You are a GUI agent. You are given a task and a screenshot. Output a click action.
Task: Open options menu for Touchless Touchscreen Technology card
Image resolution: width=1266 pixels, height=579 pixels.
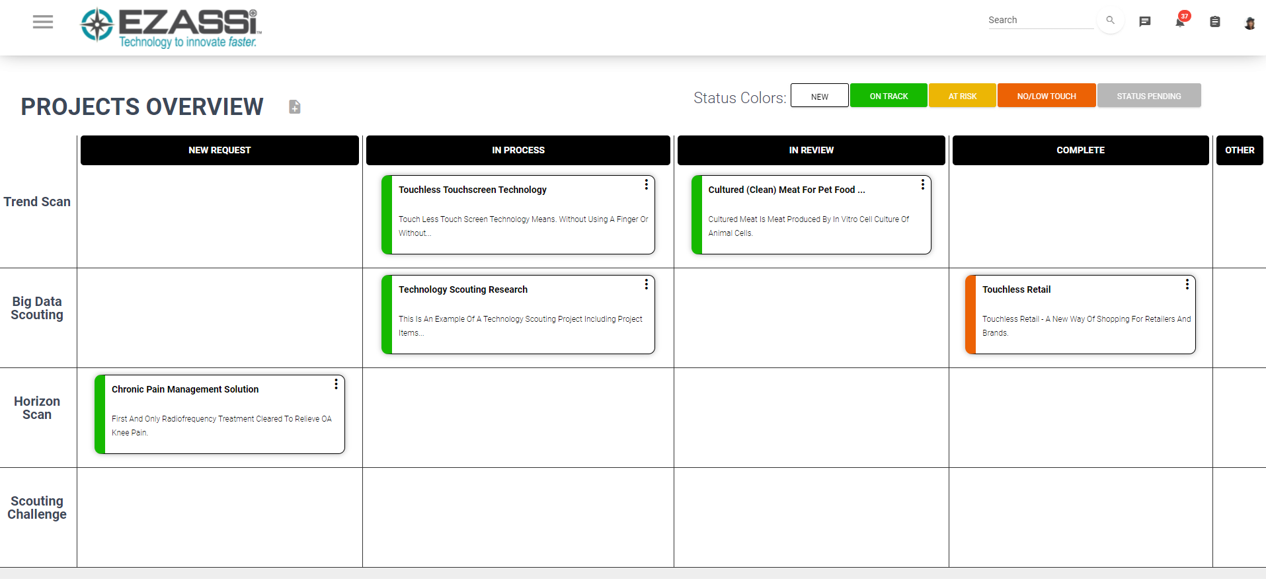tap(646, 185)
